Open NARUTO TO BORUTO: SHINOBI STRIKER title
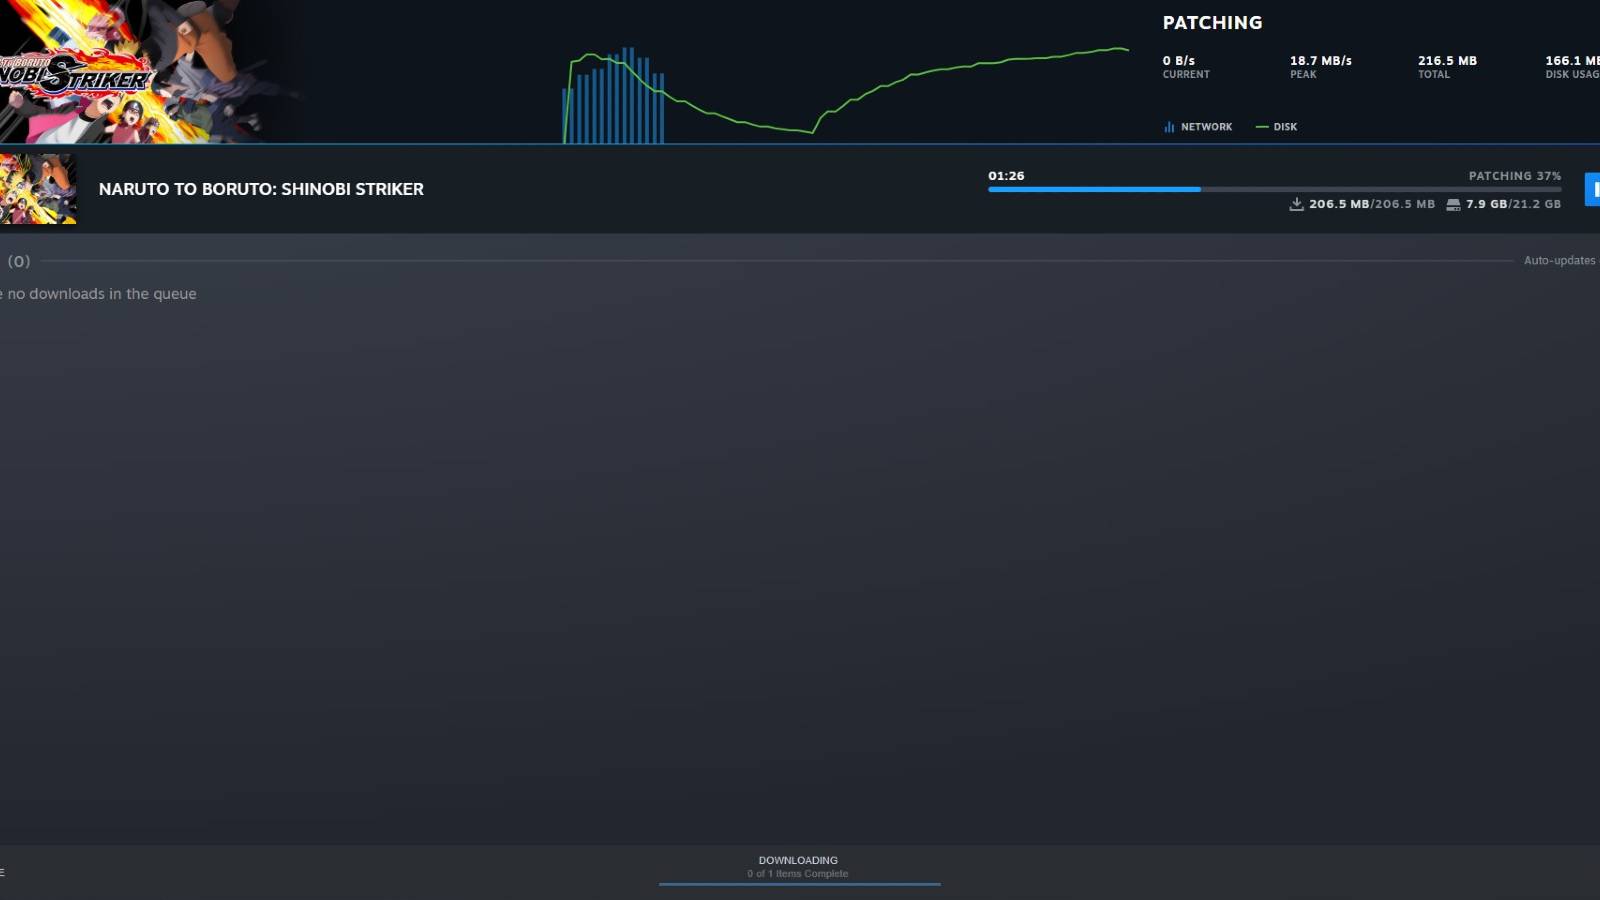 click(x=262, y=188)
